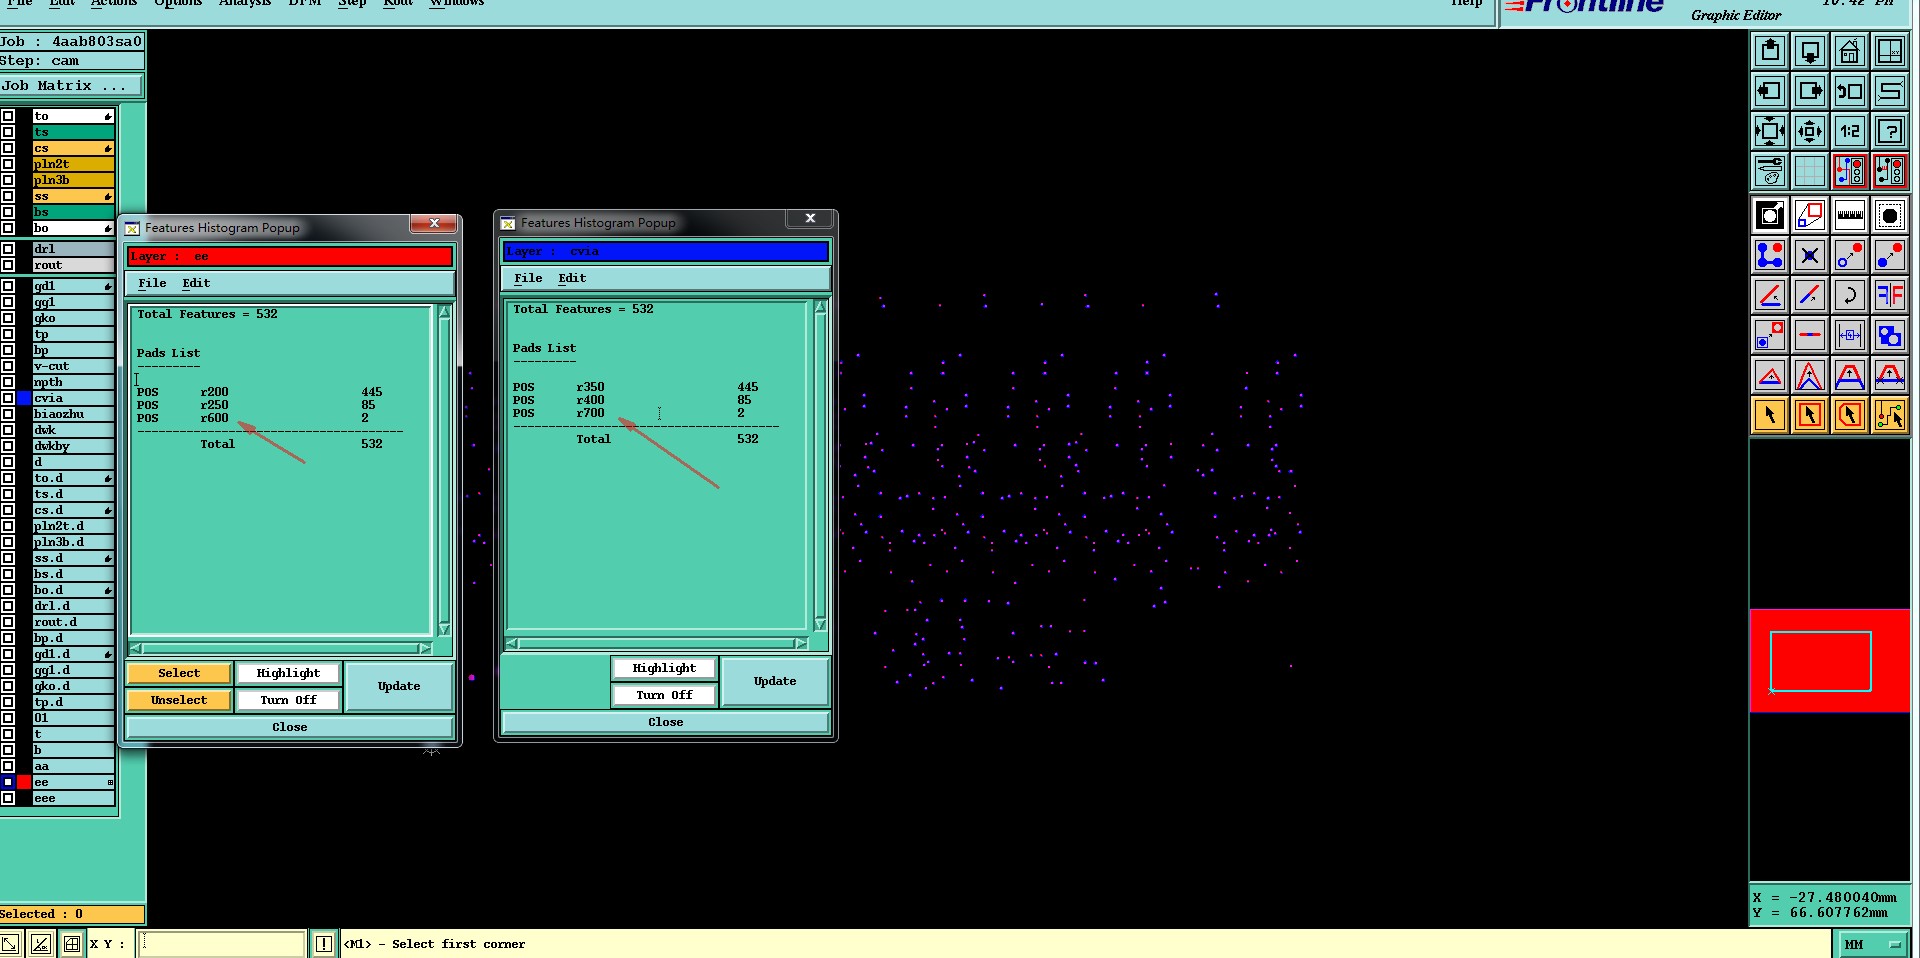Screen dimensions: 1920x958
Task: Click the ruler measurement icon
Action: click(1850, 215)
